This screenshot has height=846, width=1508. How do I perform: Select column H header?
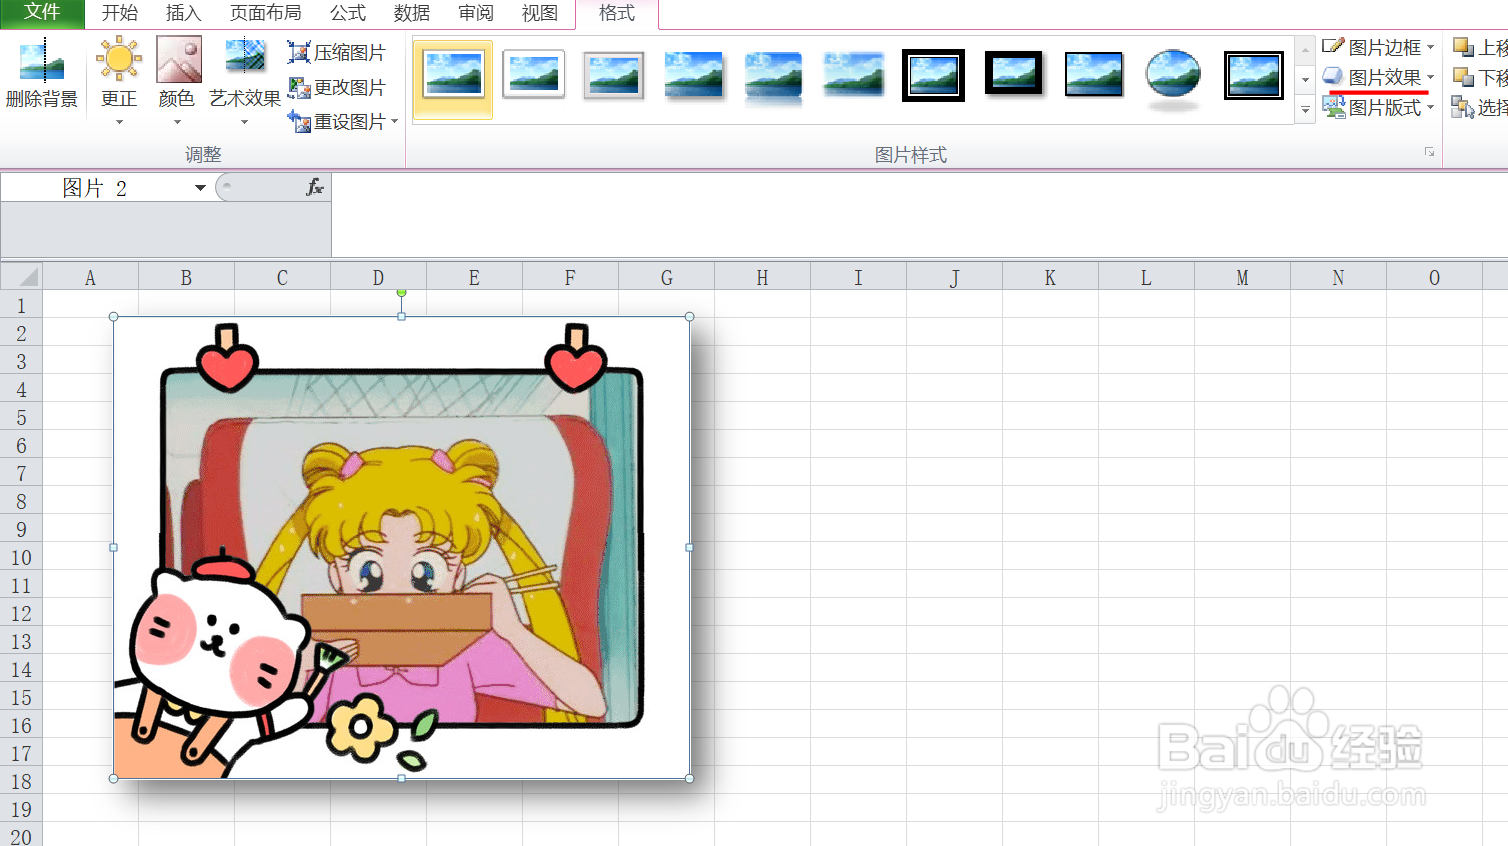click(762, 277)
